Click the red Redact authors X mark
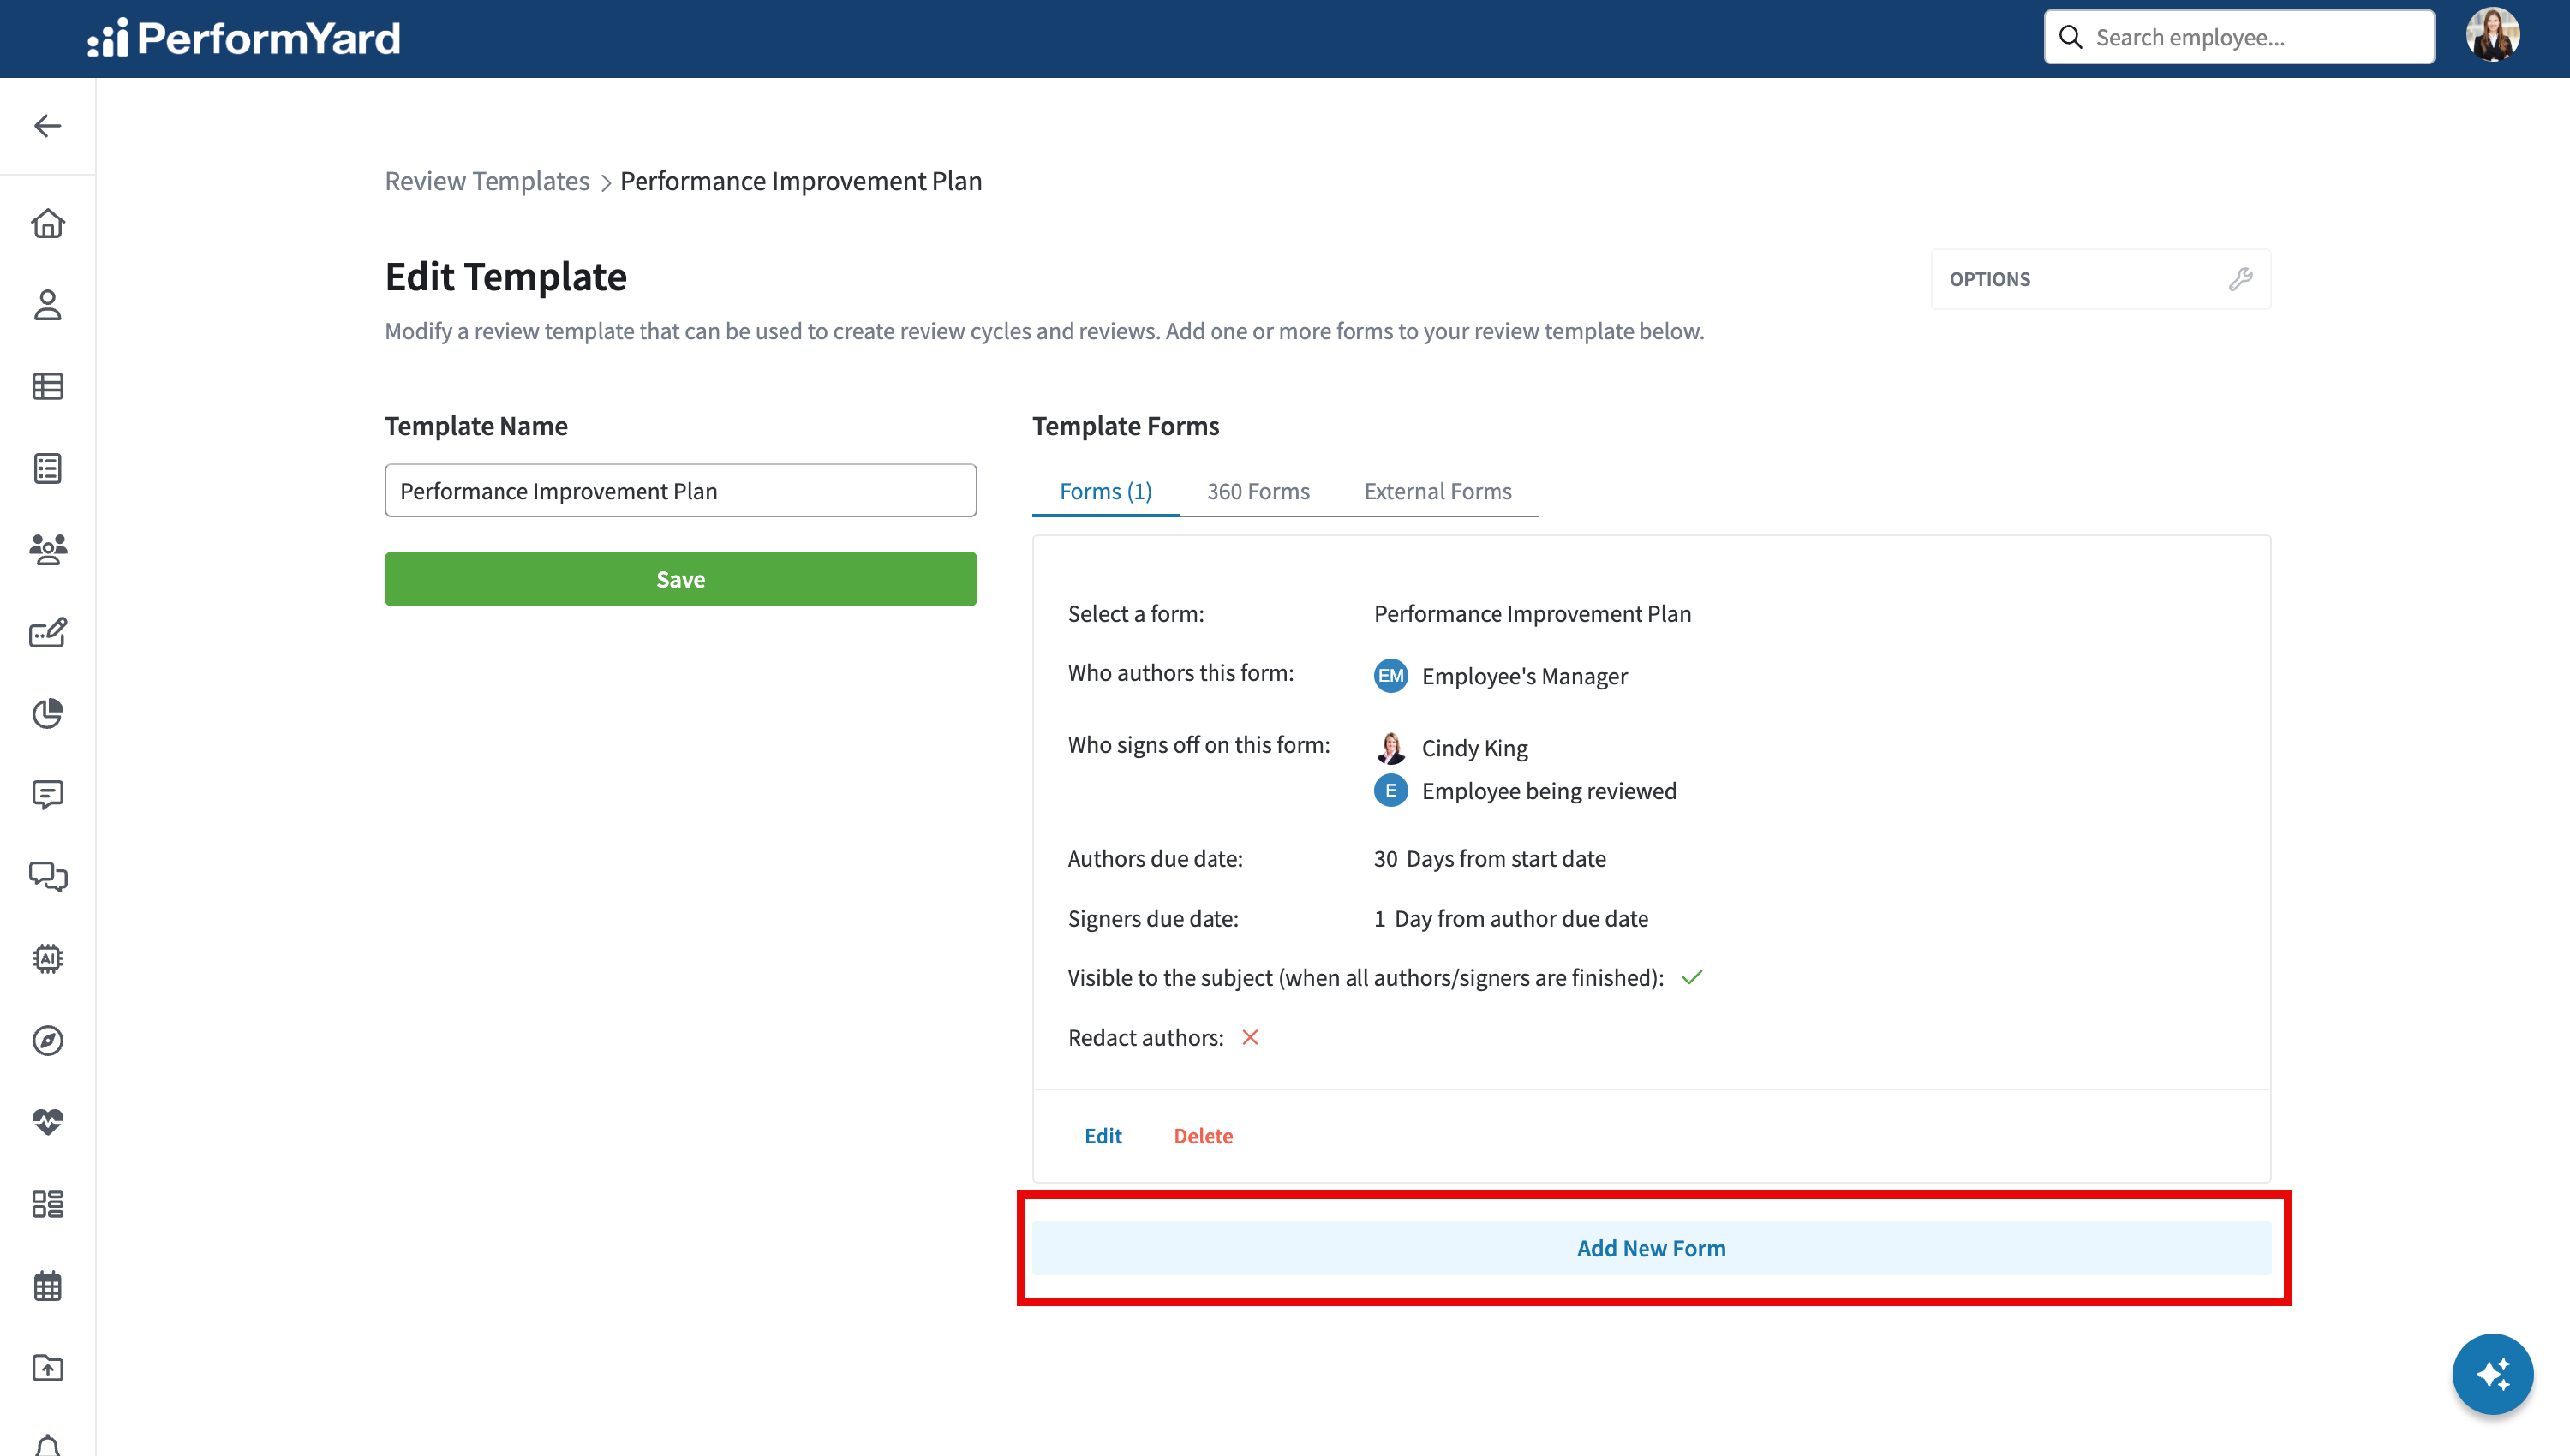Viewport: 2570px width, 1456px height. (x=1250, y=1038)
